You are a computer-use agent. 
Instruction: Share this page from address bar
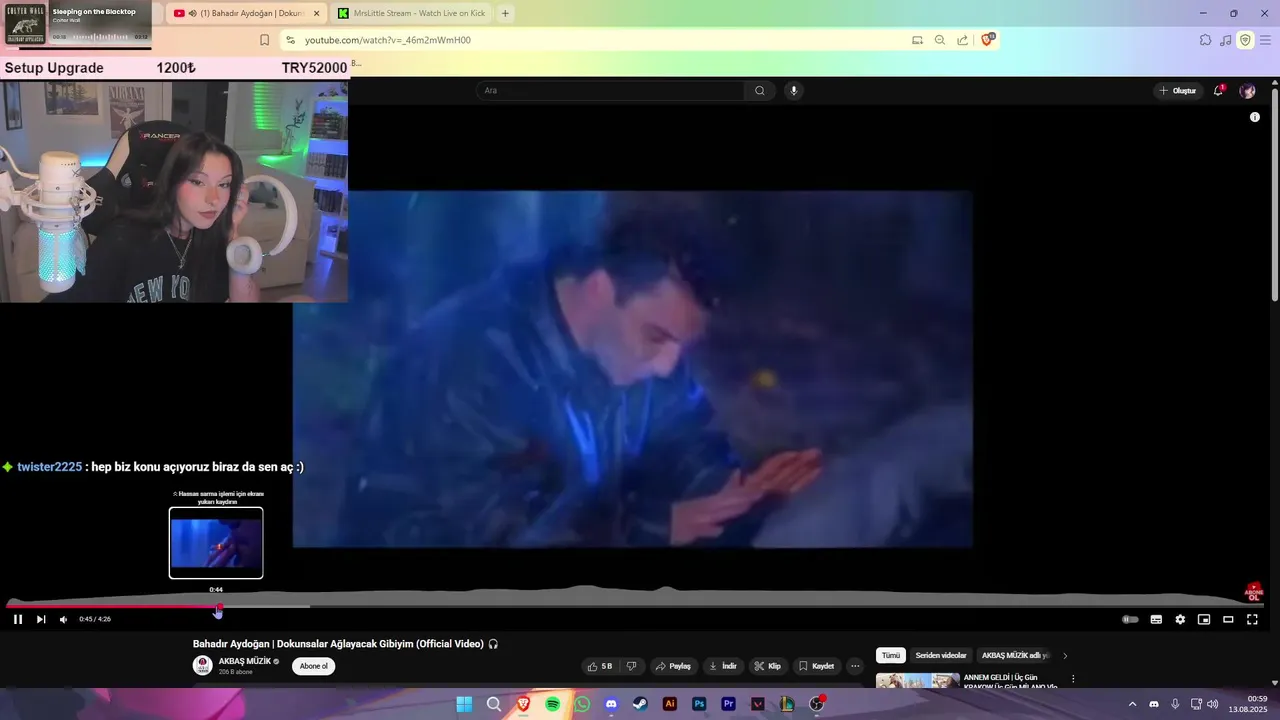point(962,40)
